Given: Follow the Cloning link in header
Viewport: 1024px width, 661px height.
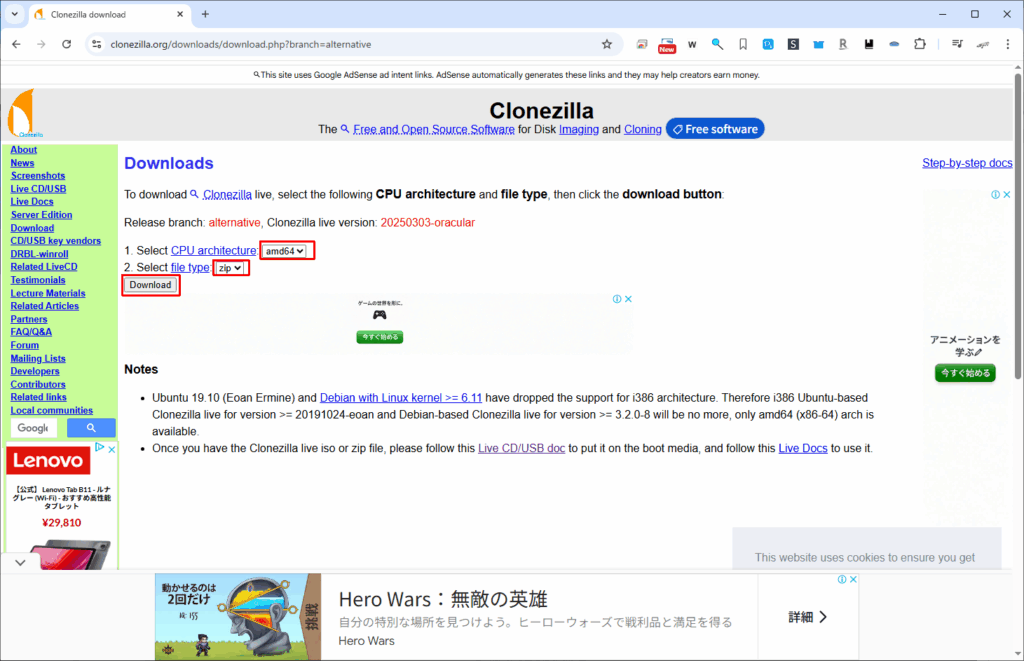Looking at the screenshot, I should tap(643, 129).
